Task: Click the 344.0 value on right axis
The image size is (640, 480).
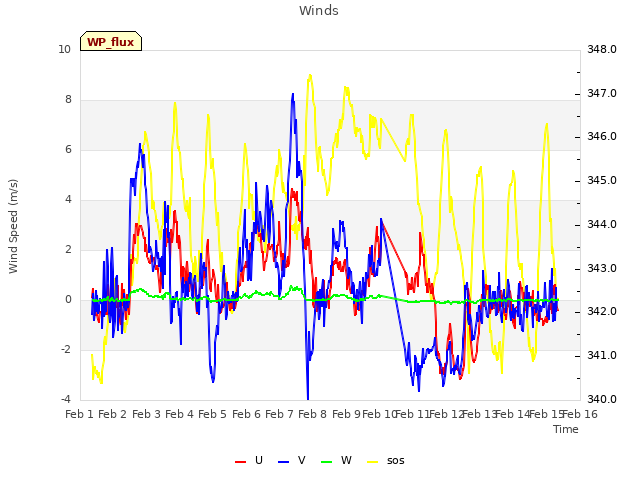Action: (x=602, y=224)
